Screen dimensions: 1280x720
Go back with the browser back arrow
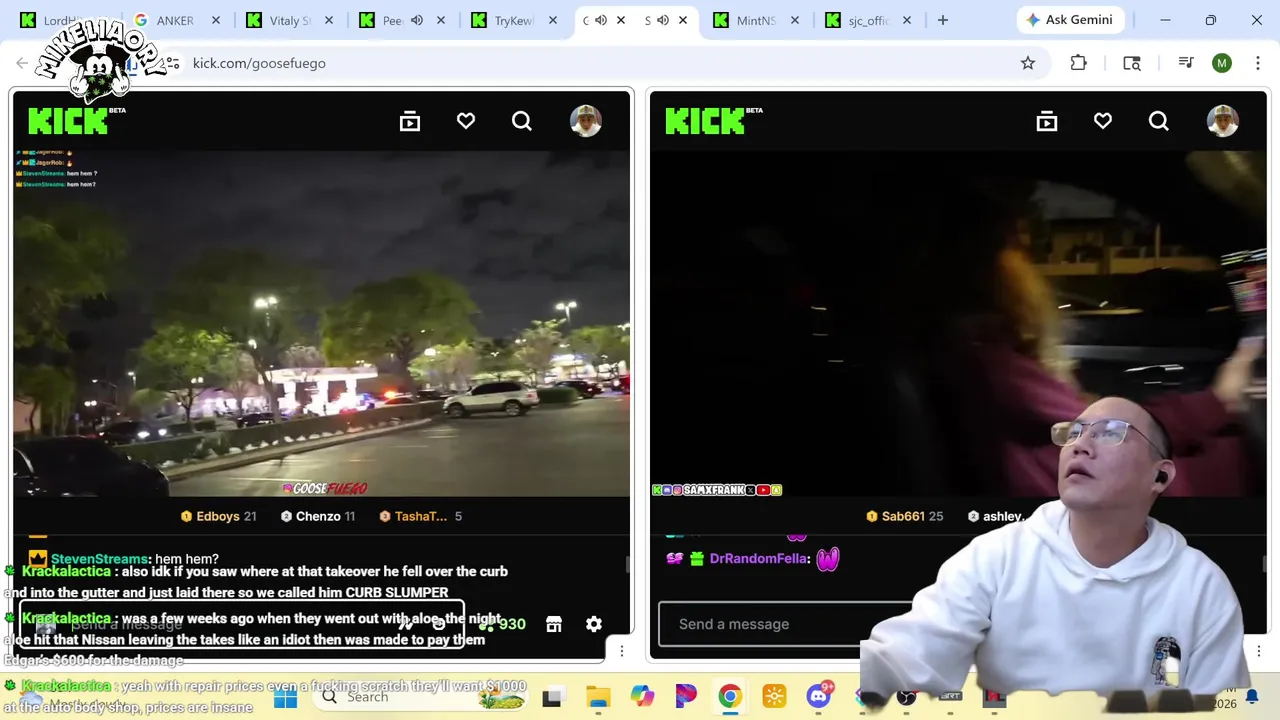point(22,63)
